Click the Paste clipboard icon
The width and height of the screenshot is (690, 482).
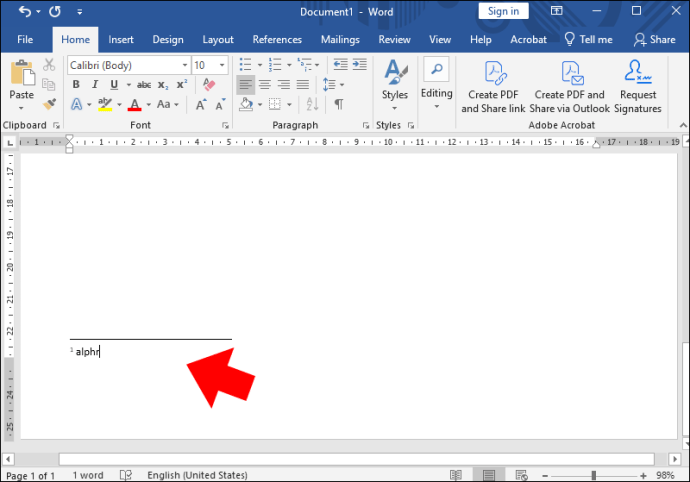22,73
